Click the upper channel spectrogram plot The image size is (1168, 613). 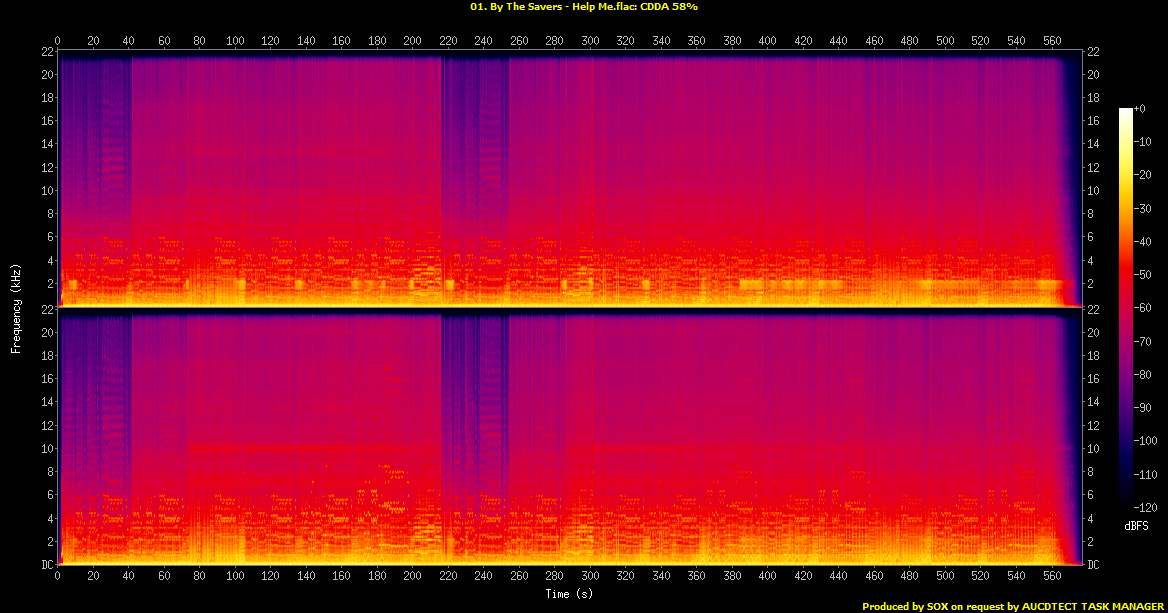[x=569, y=179]
